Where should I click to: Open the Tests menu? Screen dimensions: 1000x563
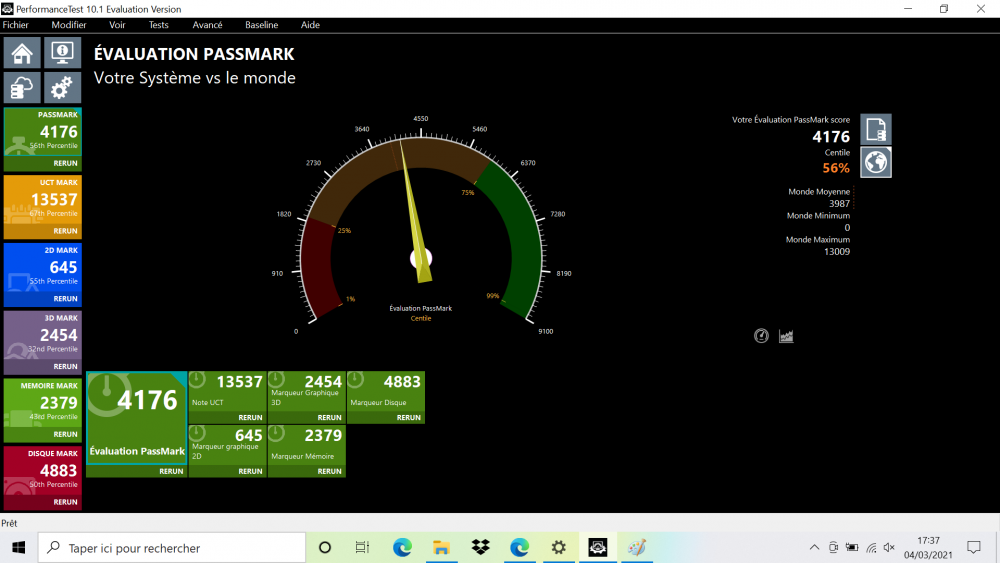pos(159,25)
